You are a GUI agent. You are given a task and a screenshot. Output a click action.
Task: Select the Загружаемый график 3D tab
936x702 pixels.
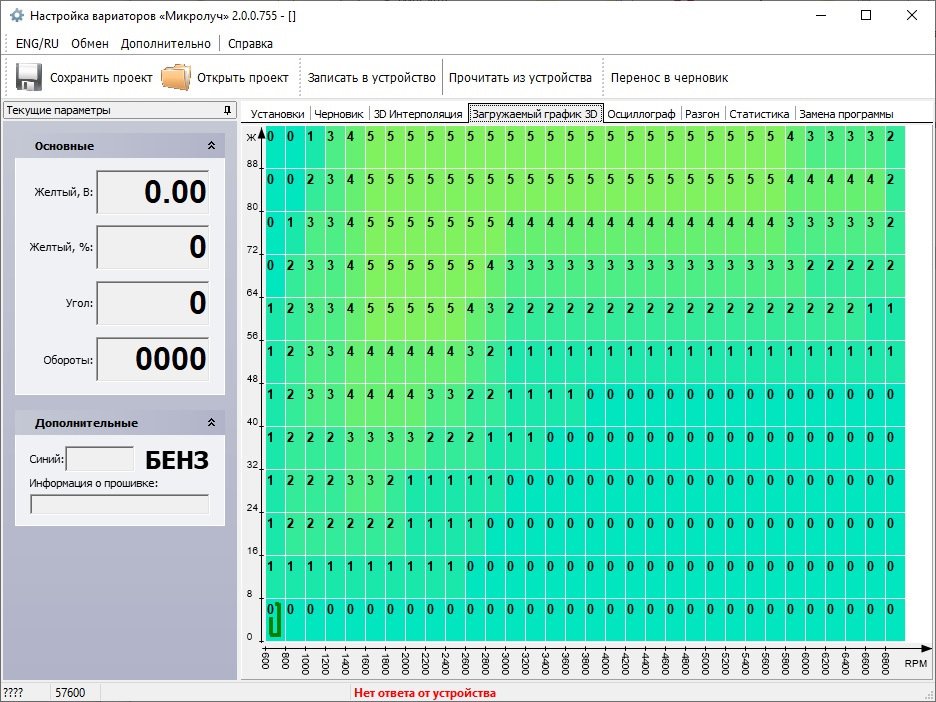tap(535, 114)
